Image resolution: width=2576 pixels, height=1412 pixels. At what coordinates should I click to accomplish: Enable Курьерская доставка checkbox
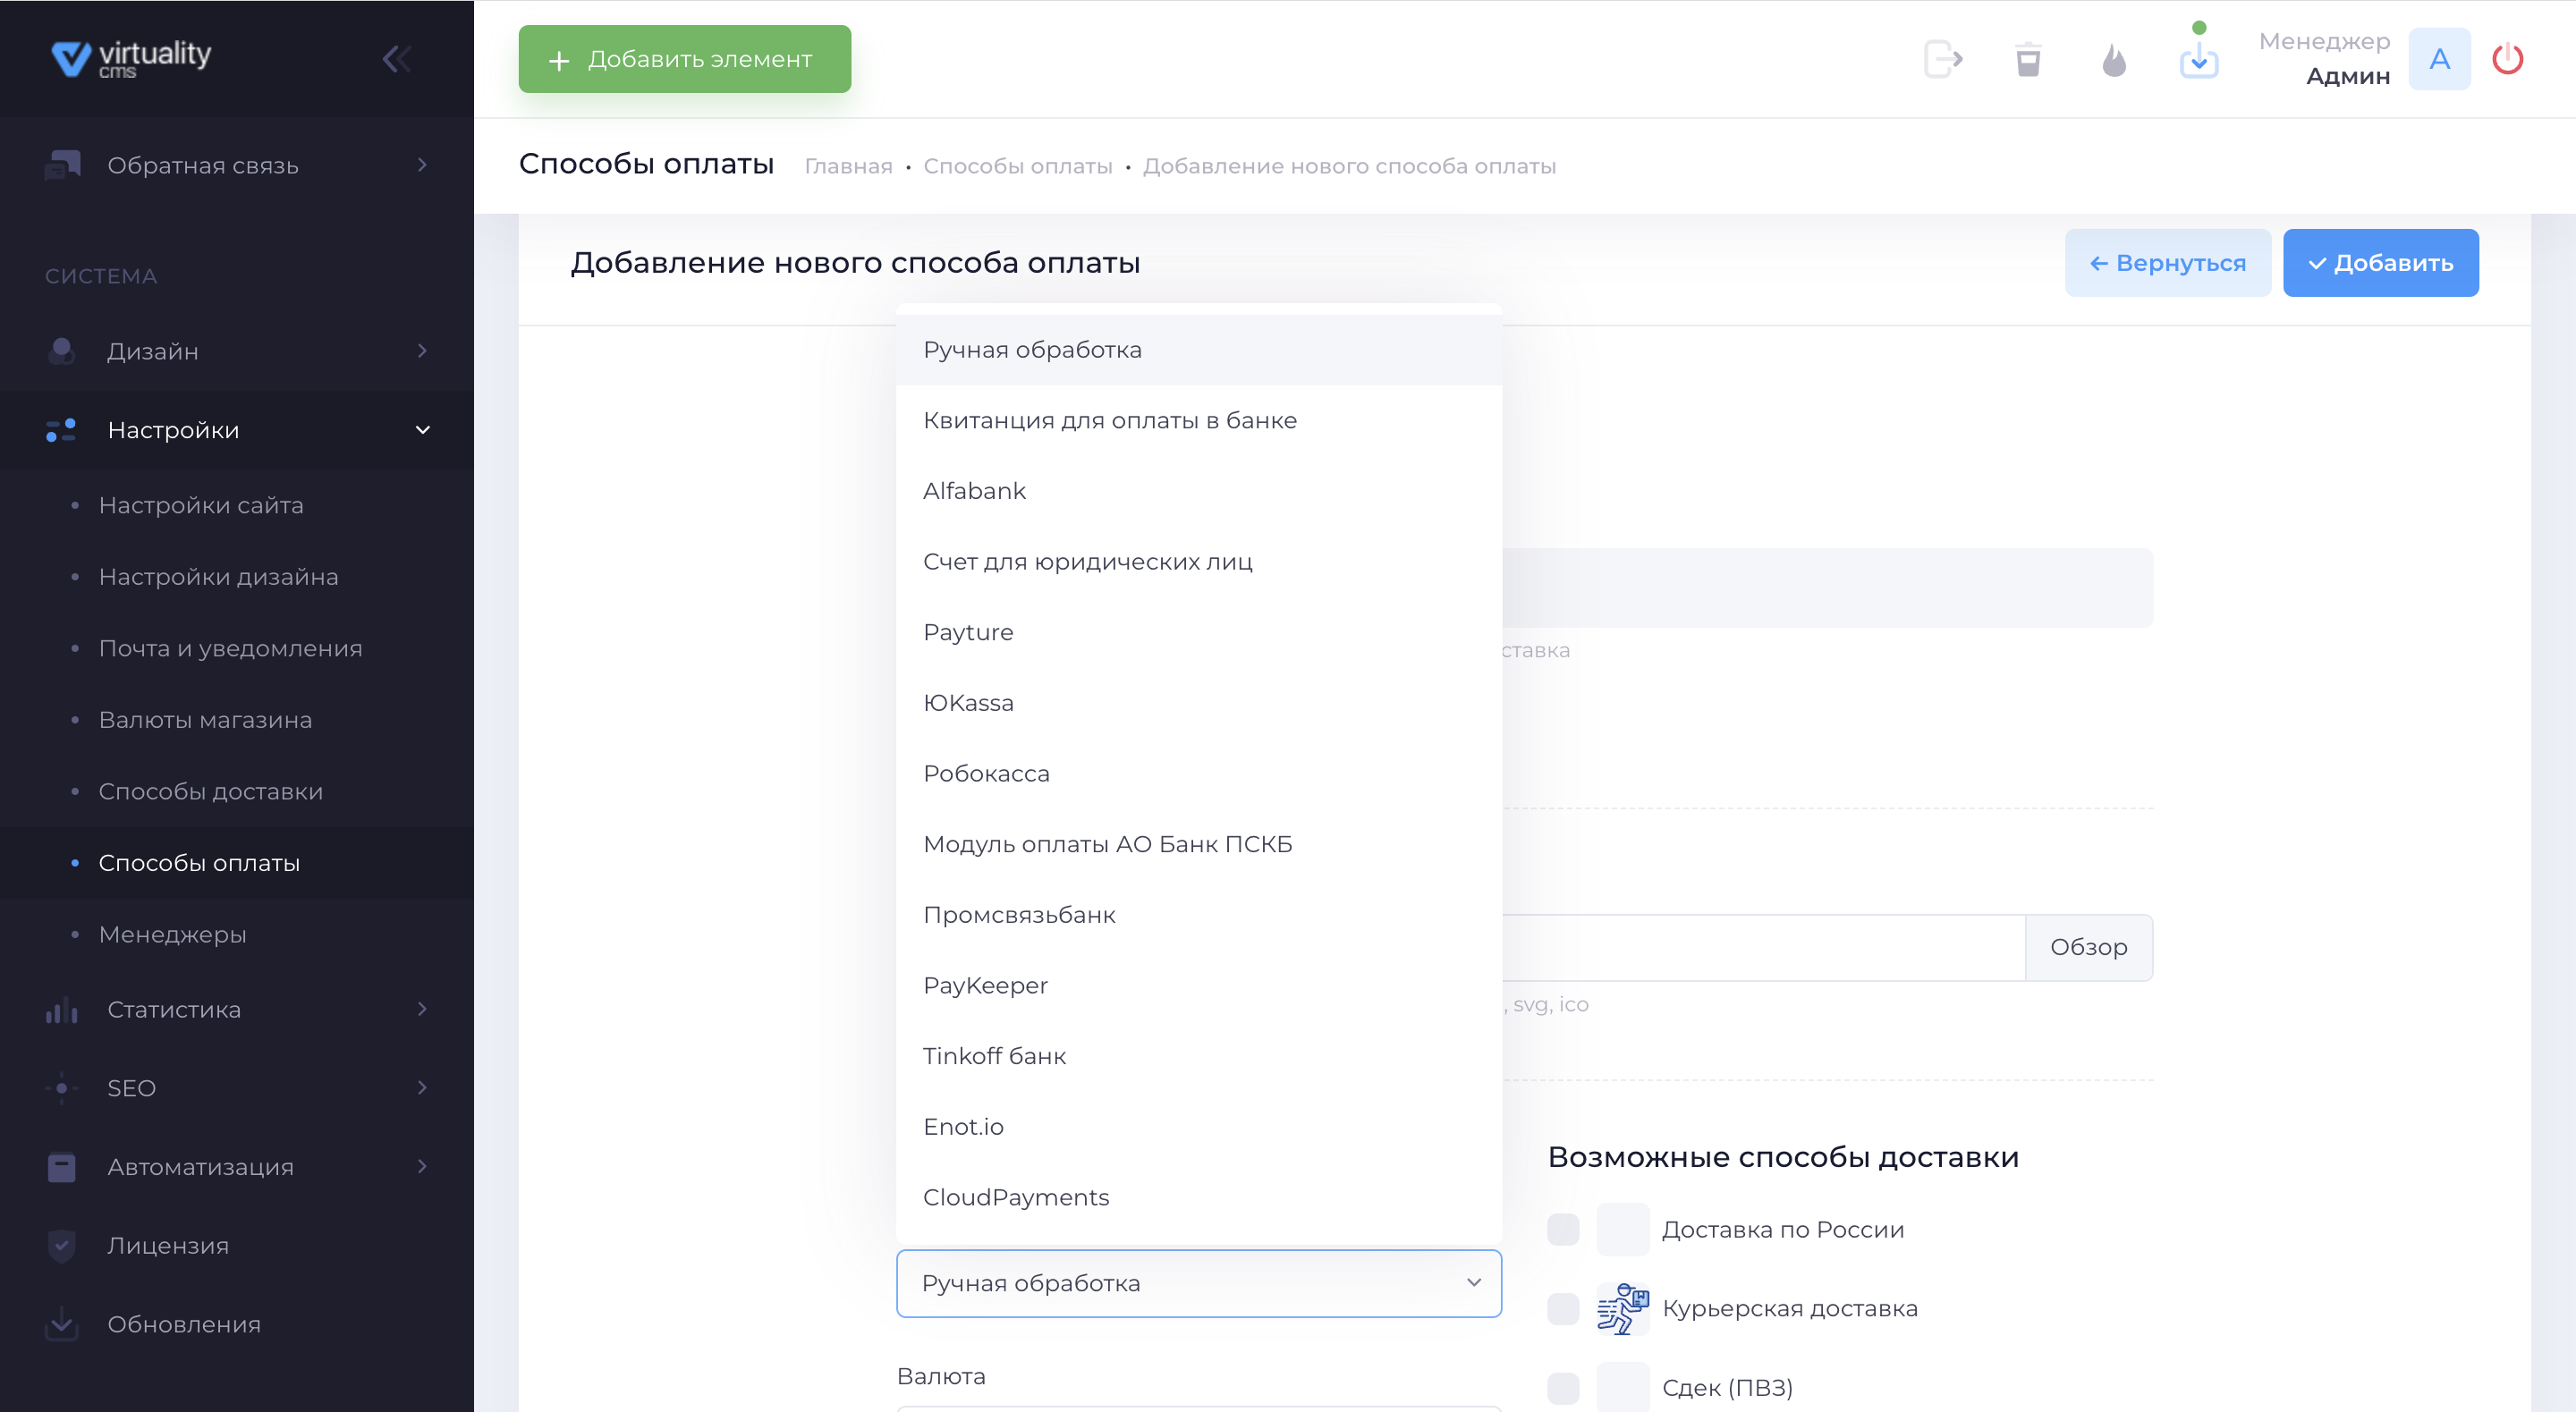coord(1563,1308)
